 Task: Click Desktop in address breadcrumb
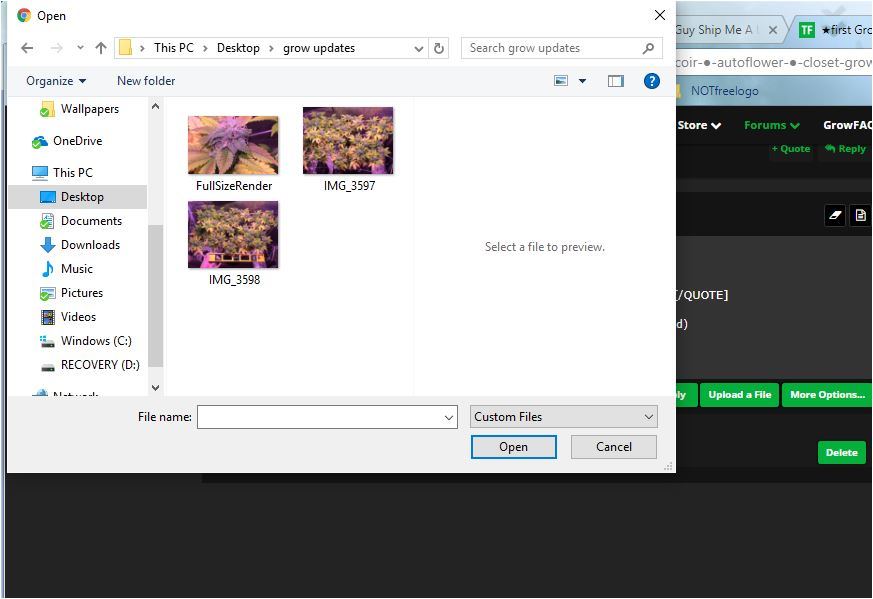tap(238, 48)
